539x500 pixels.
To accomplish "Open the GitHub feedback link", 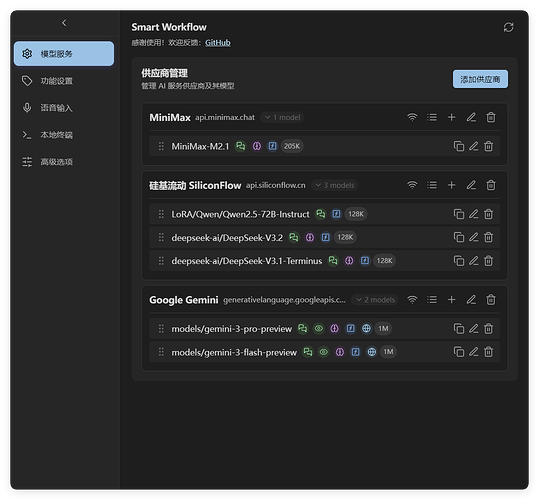I will tap(218, 43).
